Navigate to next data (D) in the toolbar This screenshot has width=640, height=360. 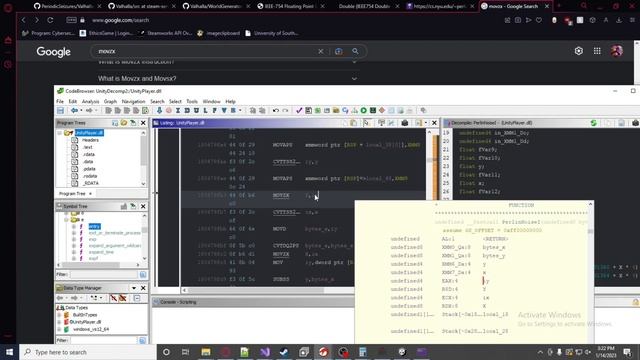[187, 111]
